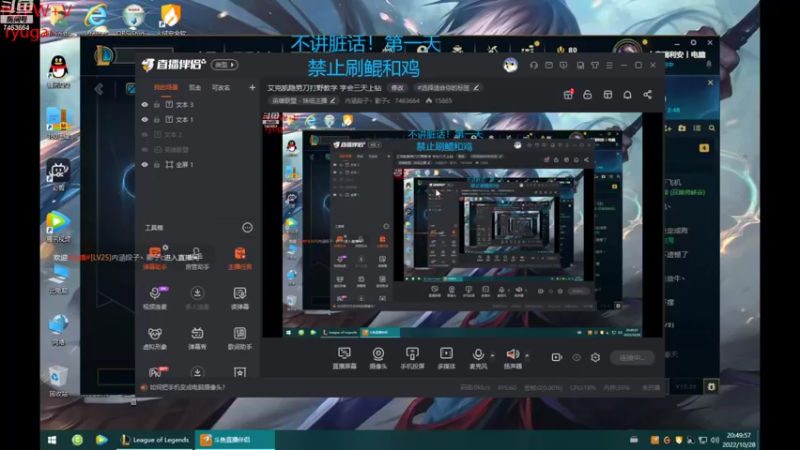Open the QQ desktop icon
Screen dimensions: 800x450
(59, 71)
